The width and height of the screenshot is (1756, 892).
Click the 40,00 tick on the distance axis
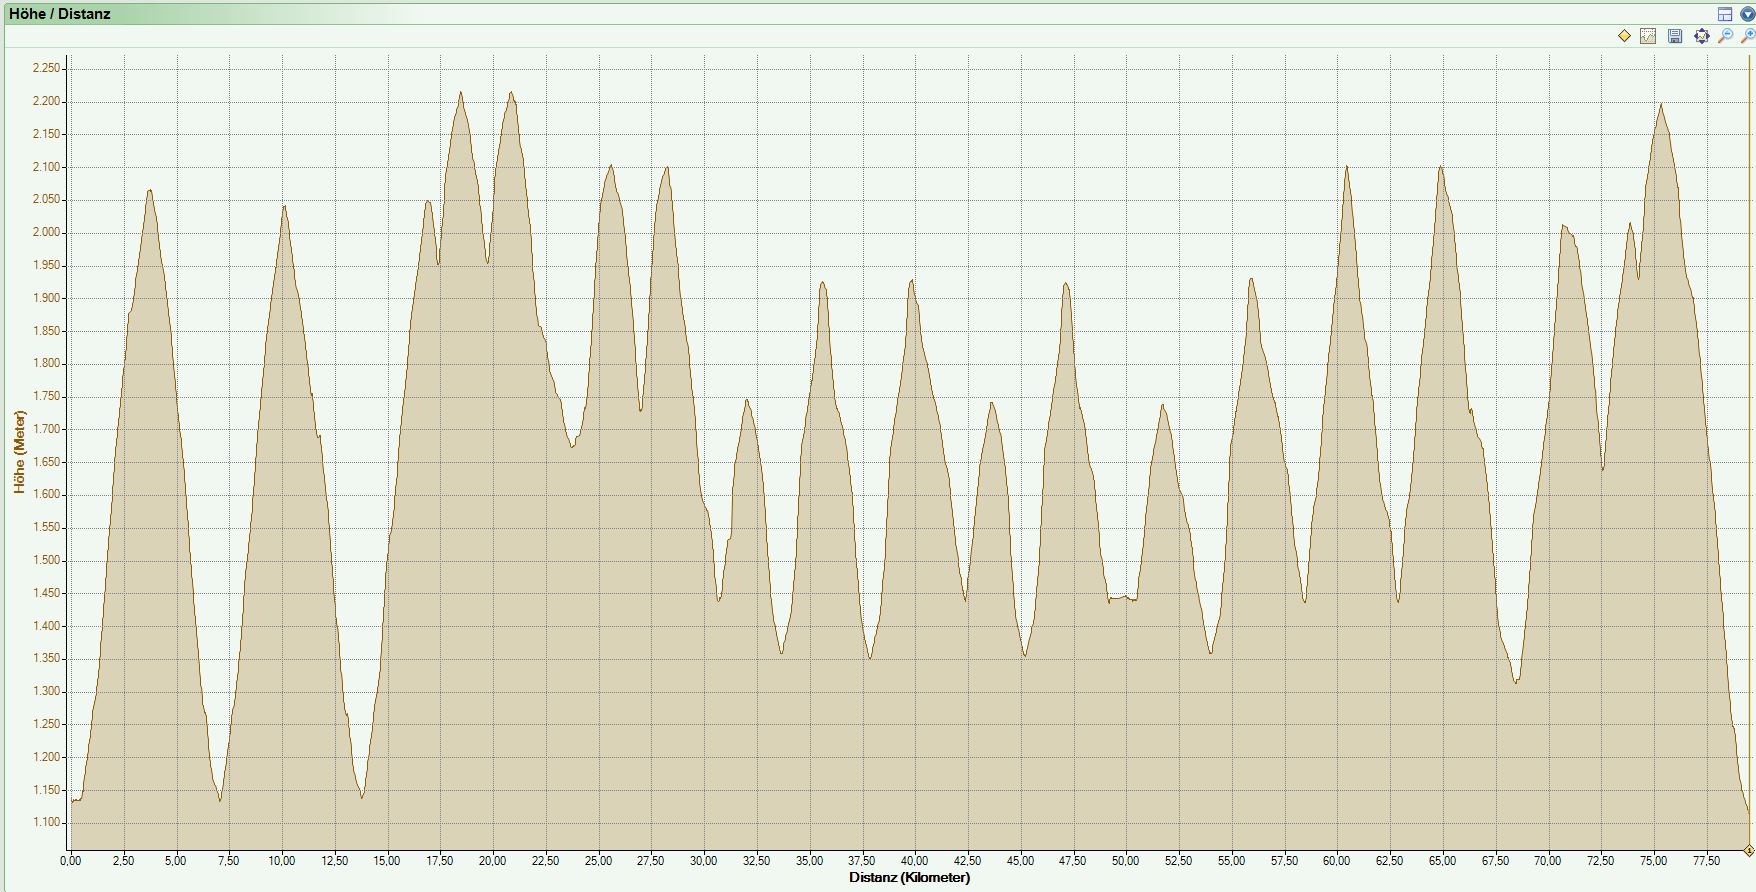click(x=914, y=861)
